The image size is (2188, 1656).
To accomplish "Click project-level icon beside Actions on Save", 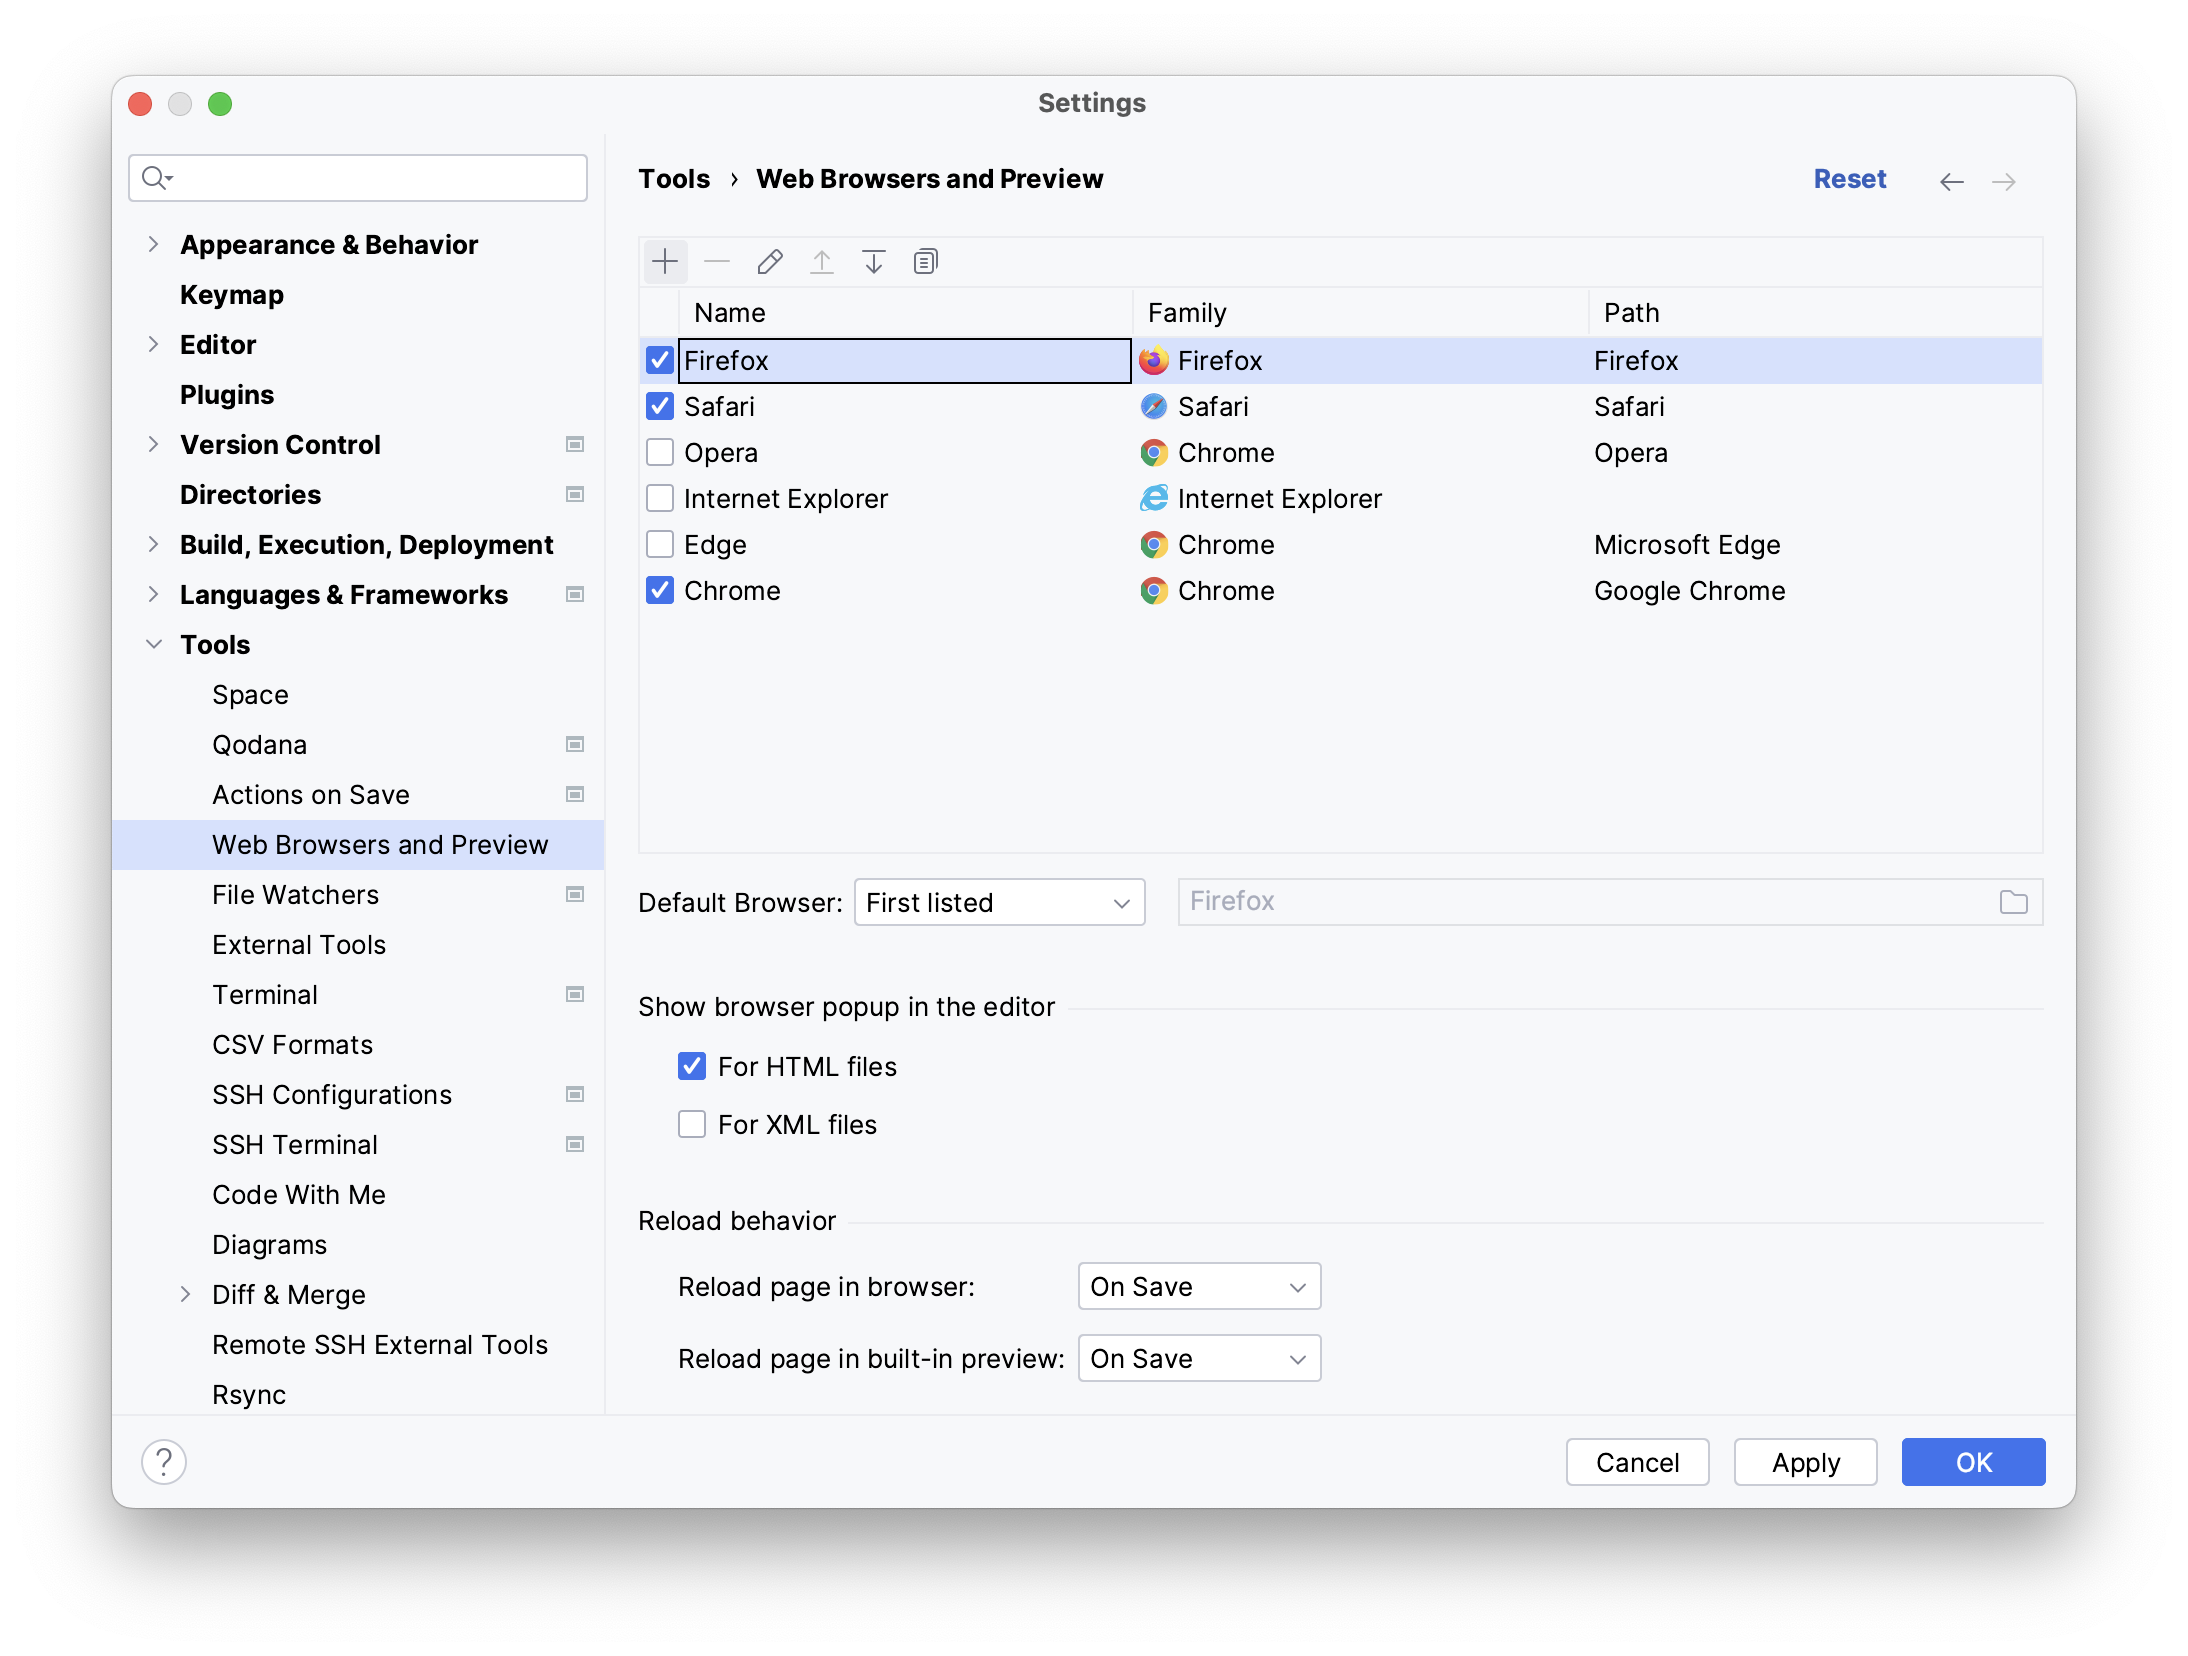I will click(575, 794).
